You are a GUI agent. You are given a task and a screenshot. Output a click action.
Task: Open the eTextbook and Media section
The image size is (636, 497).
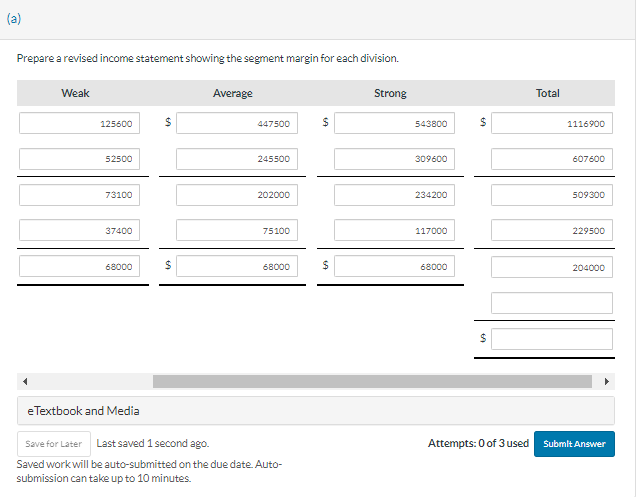[316, 411]
